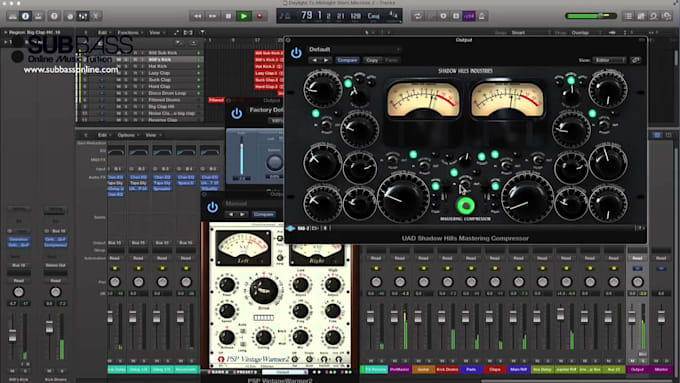Open the List Editors icon
The image size is (680, 383).
click(x=628, y=16)
